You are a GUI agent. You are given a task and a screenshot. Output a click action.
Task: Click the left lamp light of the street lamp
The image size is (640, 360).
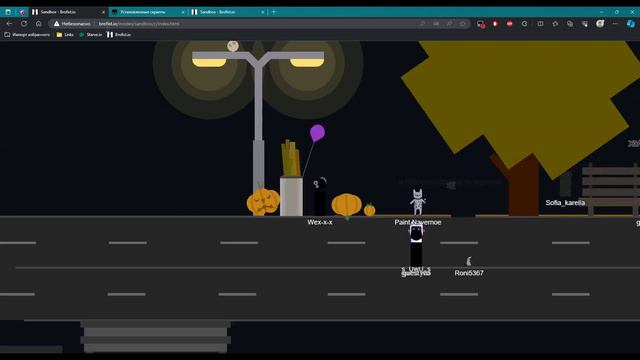point(209,62)
